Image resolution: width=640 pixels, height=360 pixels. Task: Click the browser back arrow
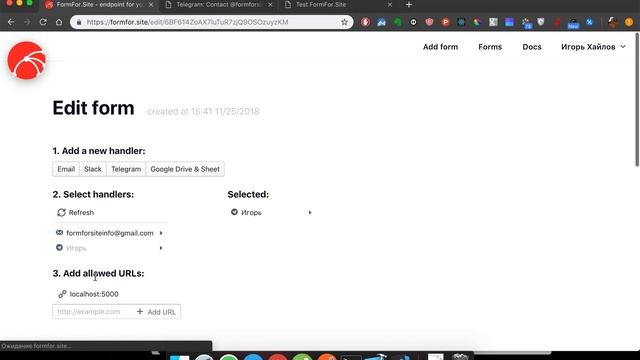click(11, 22)
